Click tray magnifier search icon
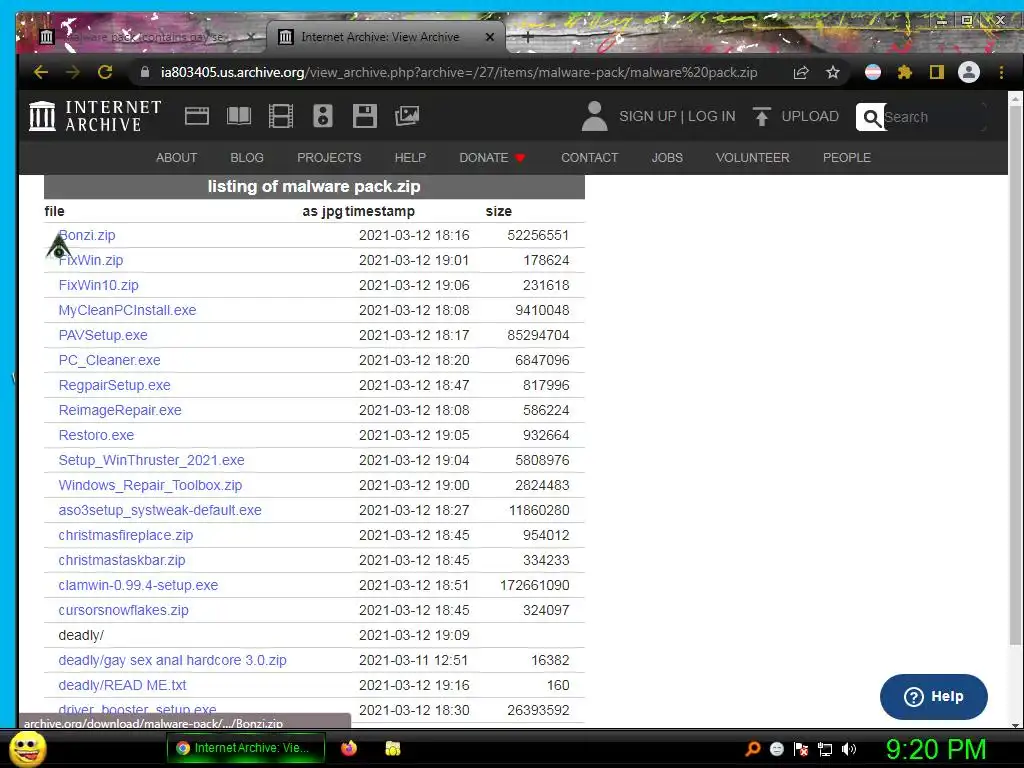1024x768 pixels. pos(752,749)
